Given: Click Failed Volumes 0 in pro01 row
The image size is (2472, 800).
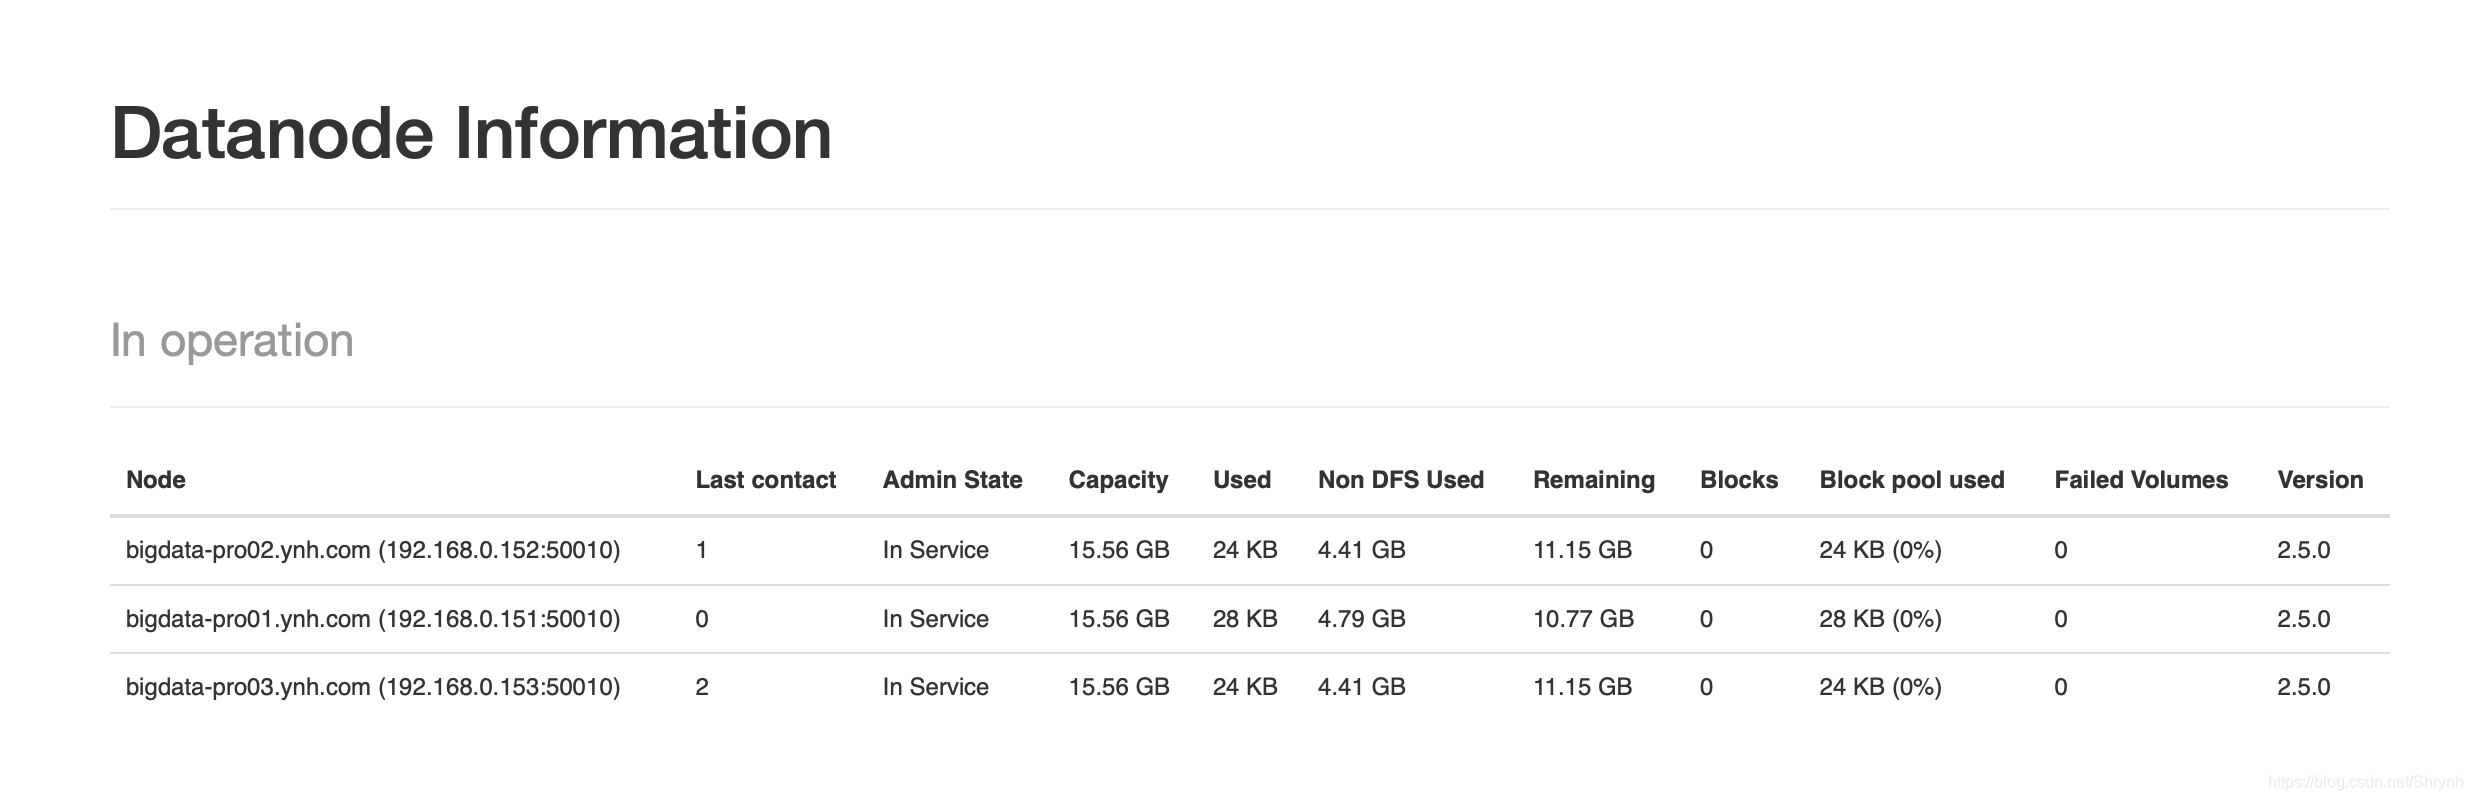Looking at the screenshot, I should pyautogui.click(x=2061, y=619).
